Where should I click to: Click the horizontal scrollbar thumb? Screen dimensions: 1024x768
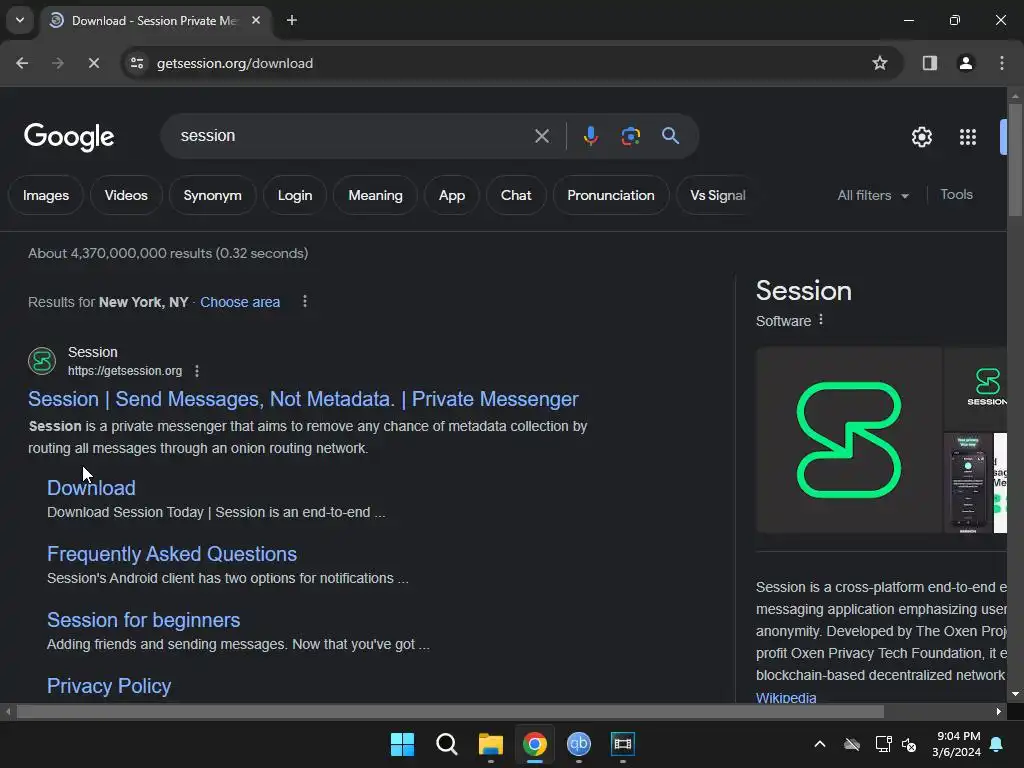[x=450, y=711]
